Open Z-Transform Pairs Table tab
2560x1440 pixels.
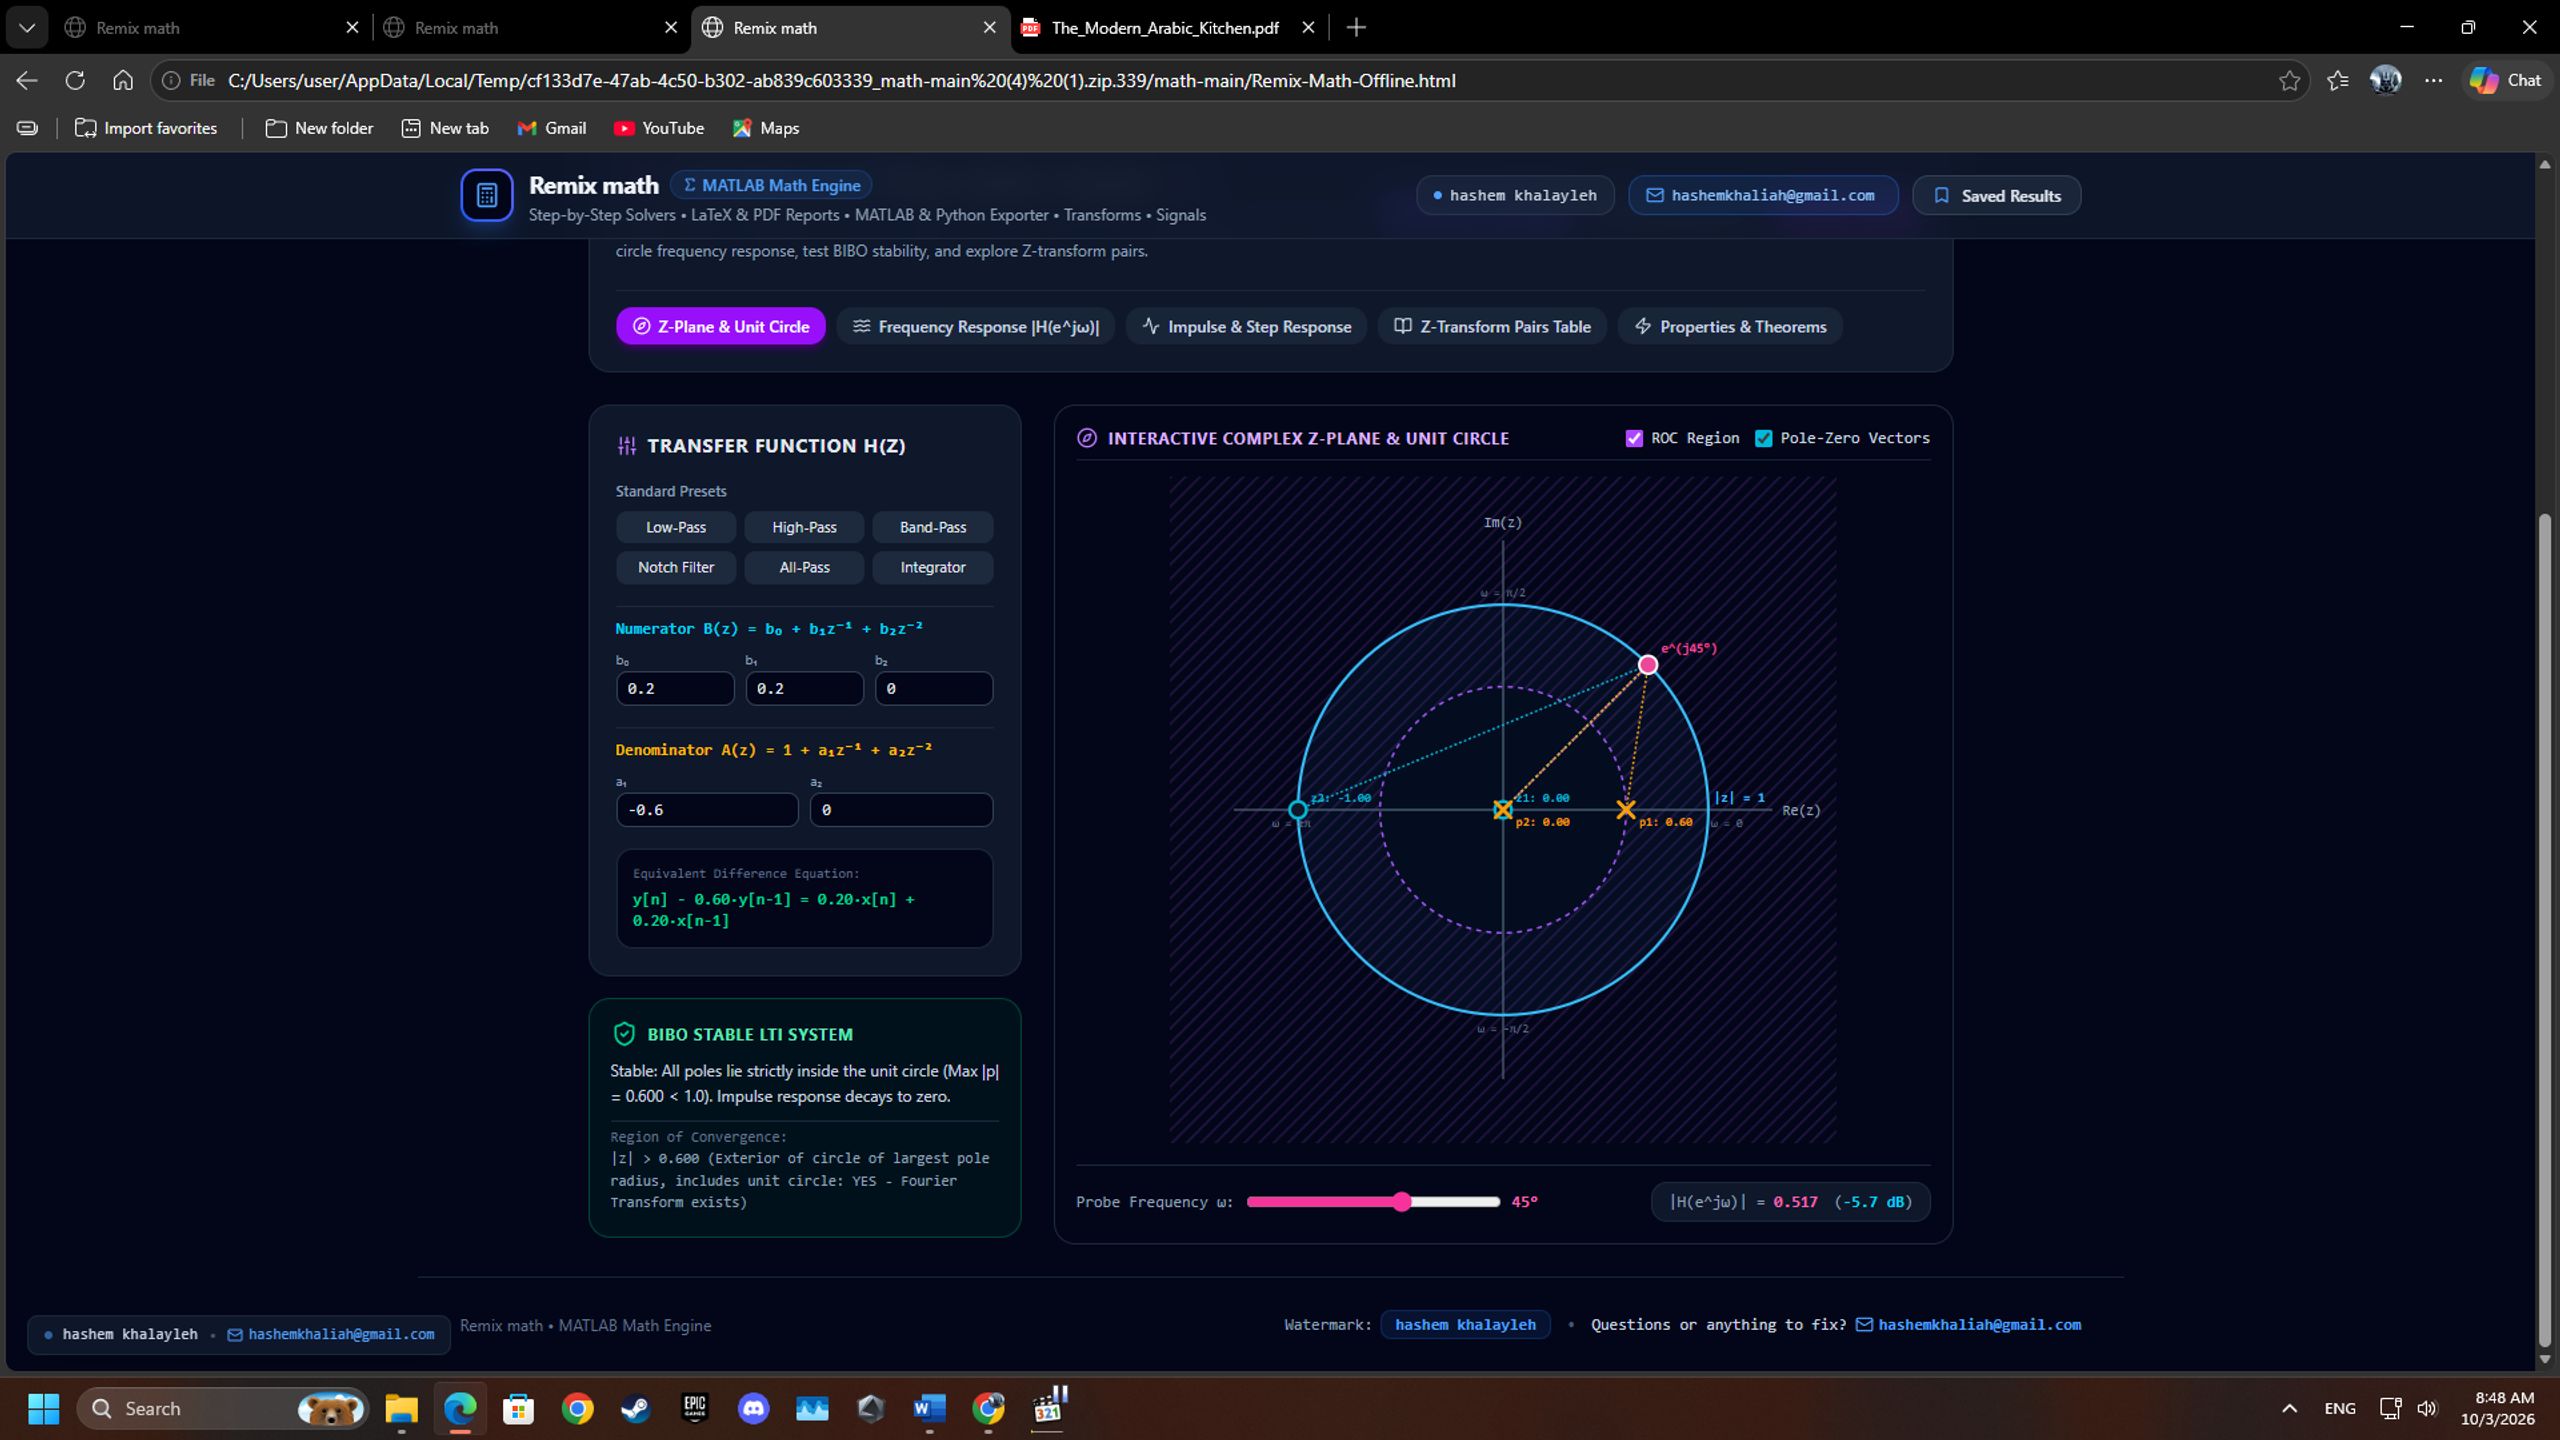tap(1492, 326)
